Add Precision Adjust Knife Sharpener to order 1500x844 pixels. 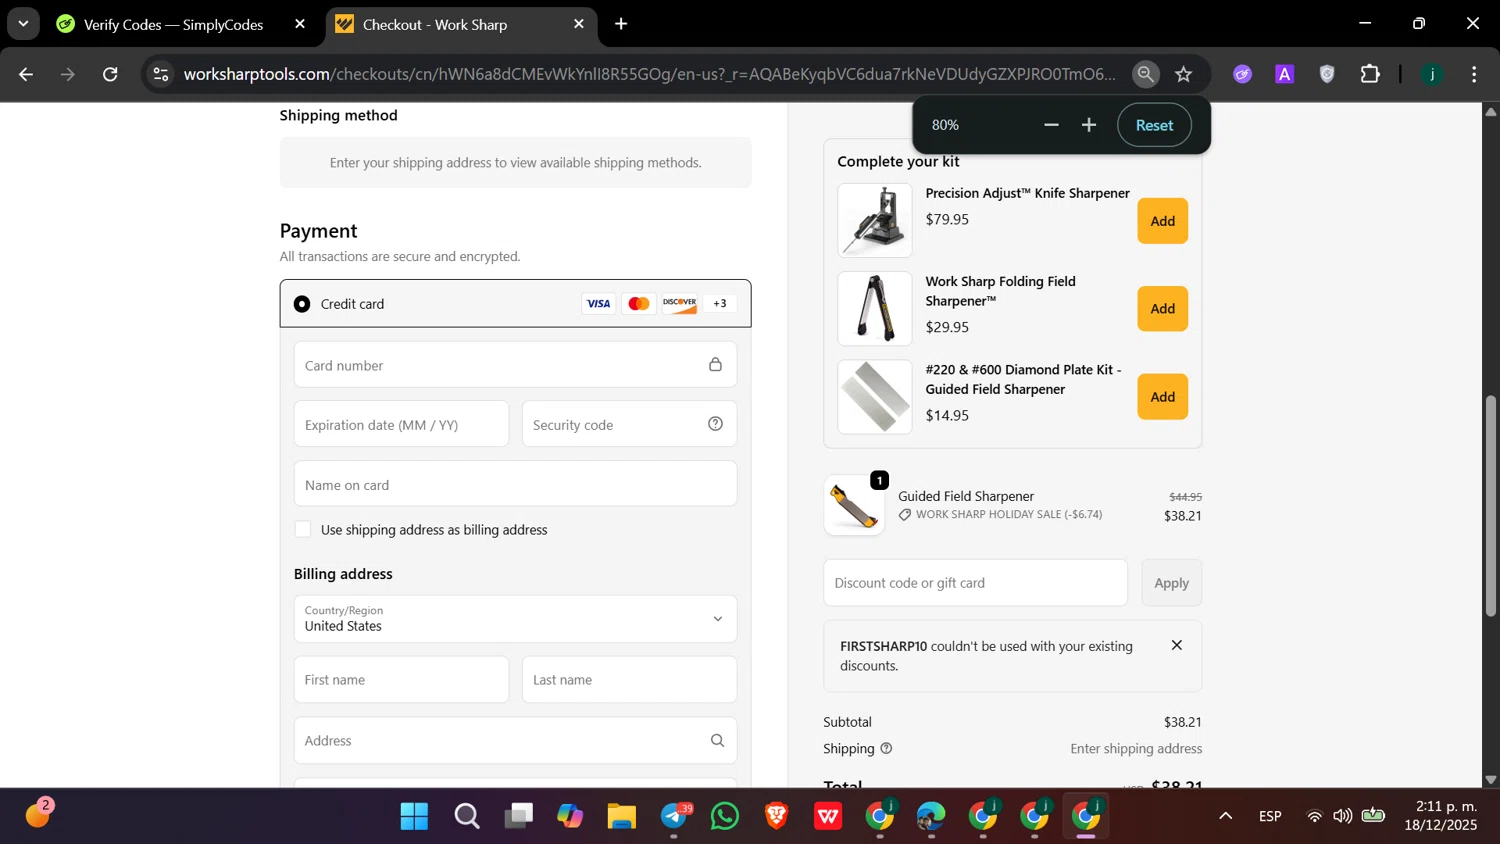(x=1162, y=221)
